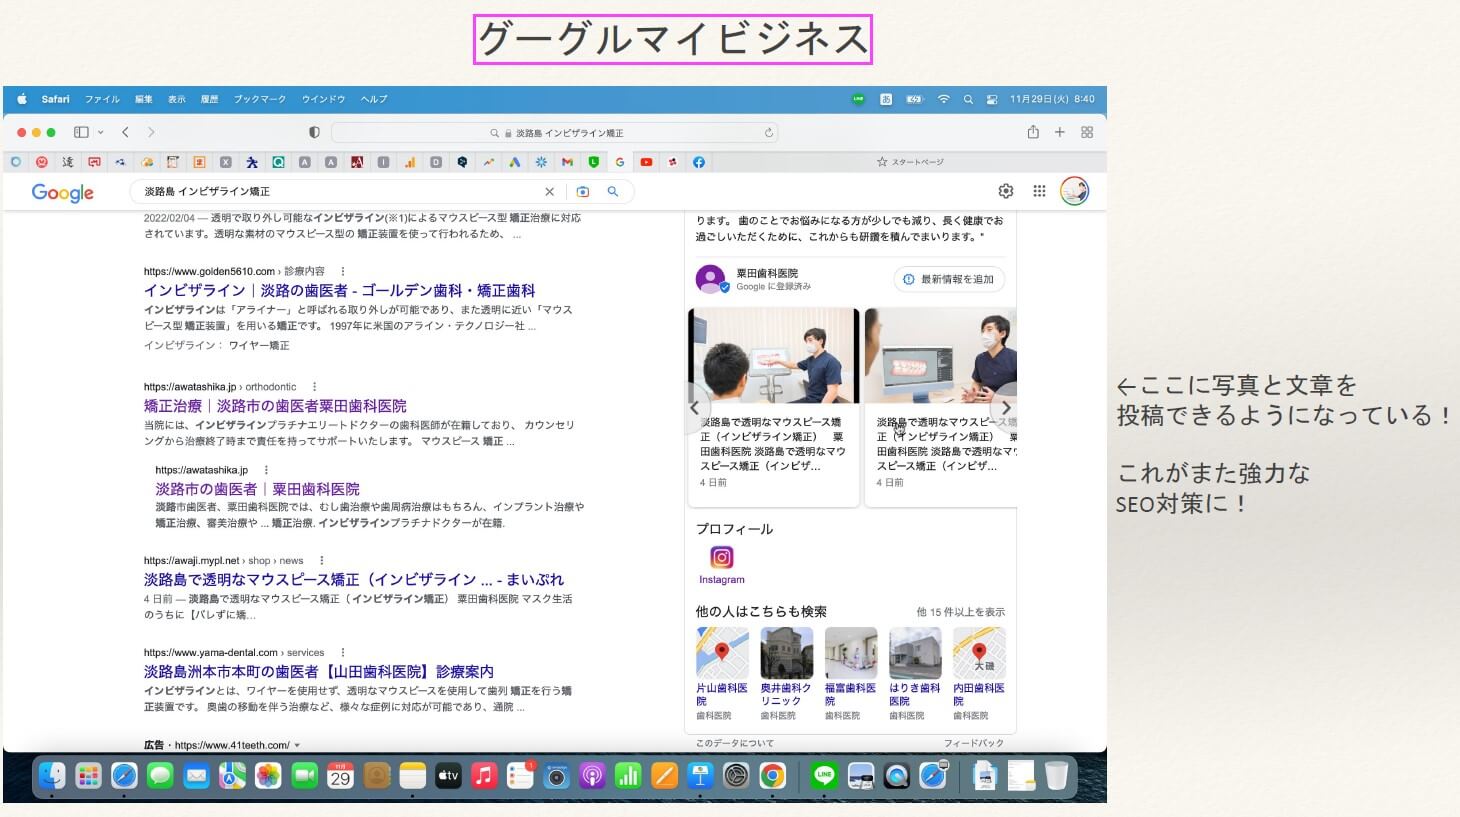Screen dimensions: 1460x817
Task: Open the 編集 menu
Action: click(144, 99)
